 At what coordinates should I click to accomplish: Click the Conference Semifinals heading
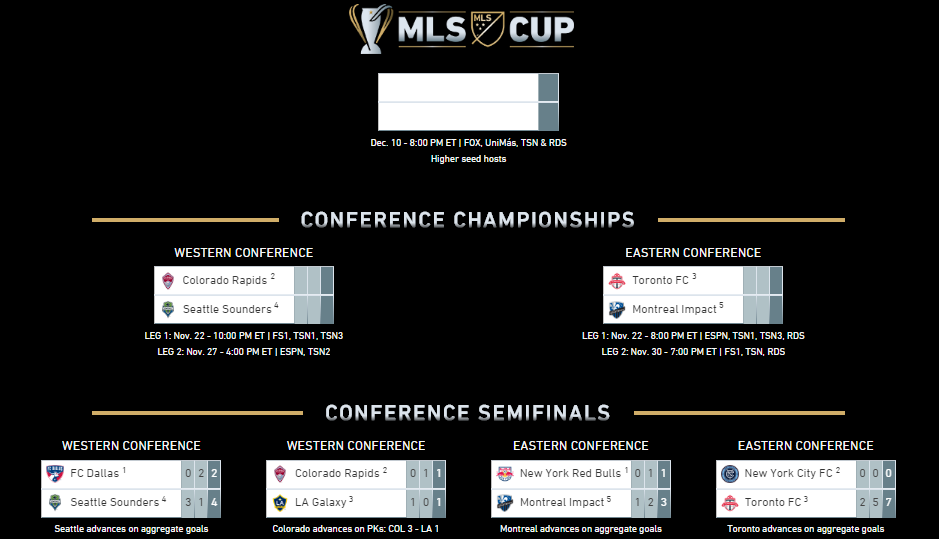pos(468,413)
